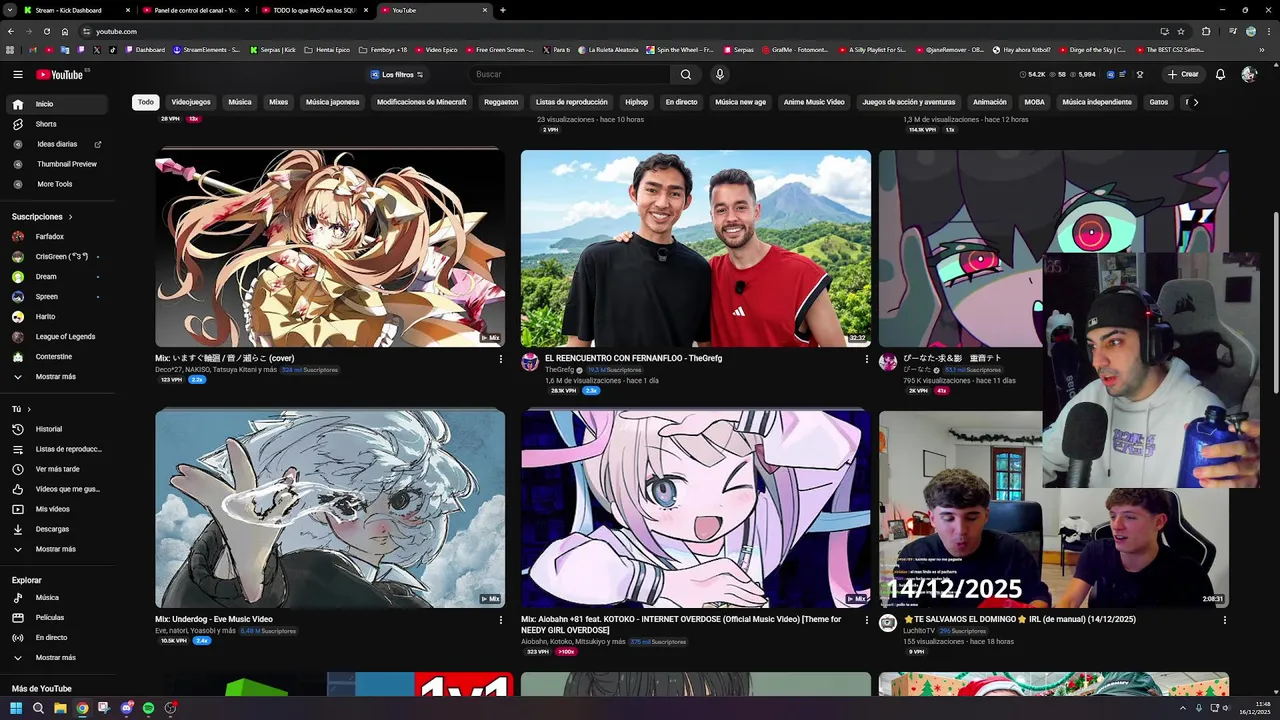Open the YouTube hamburger guide menu

click(x=17, y=74)
